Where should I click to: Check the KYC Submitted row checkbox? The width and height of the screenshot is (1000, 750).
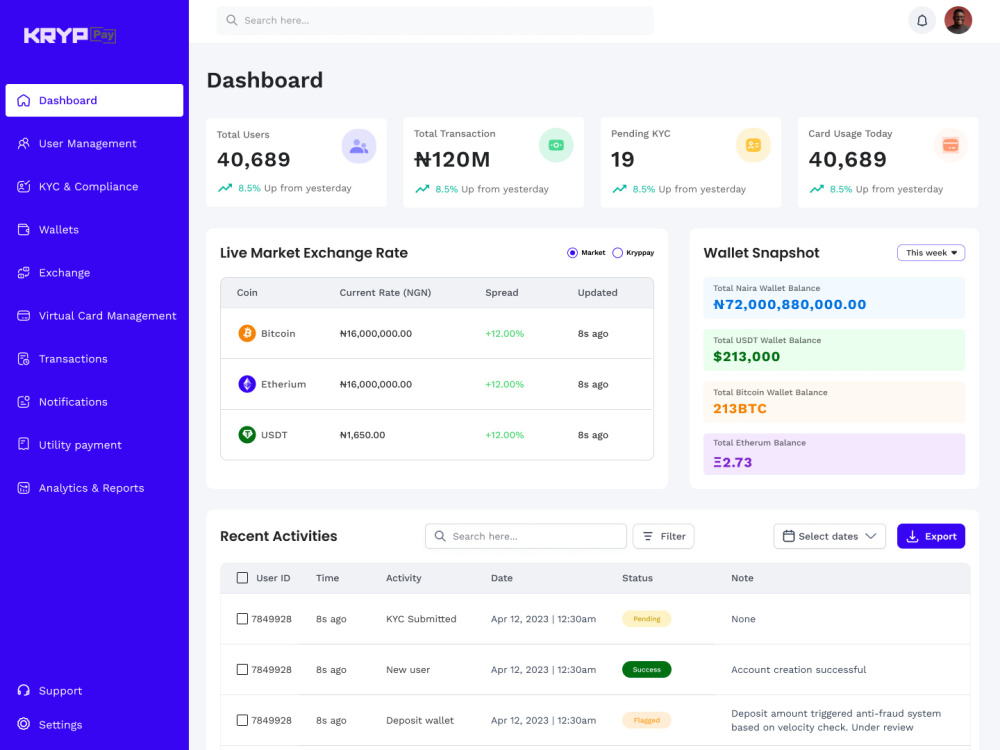pyautogui.click(x=242, y=619)
